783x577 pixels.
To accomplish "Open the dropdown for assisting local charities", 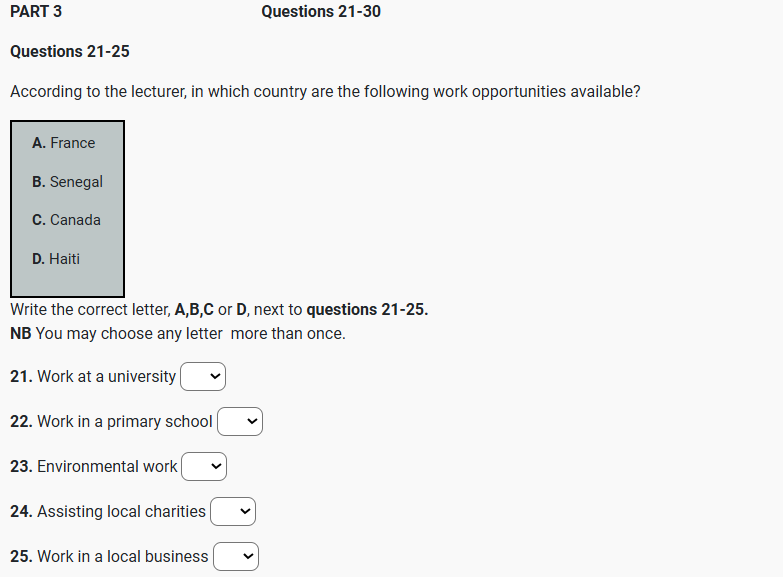I will click(233, 512).
